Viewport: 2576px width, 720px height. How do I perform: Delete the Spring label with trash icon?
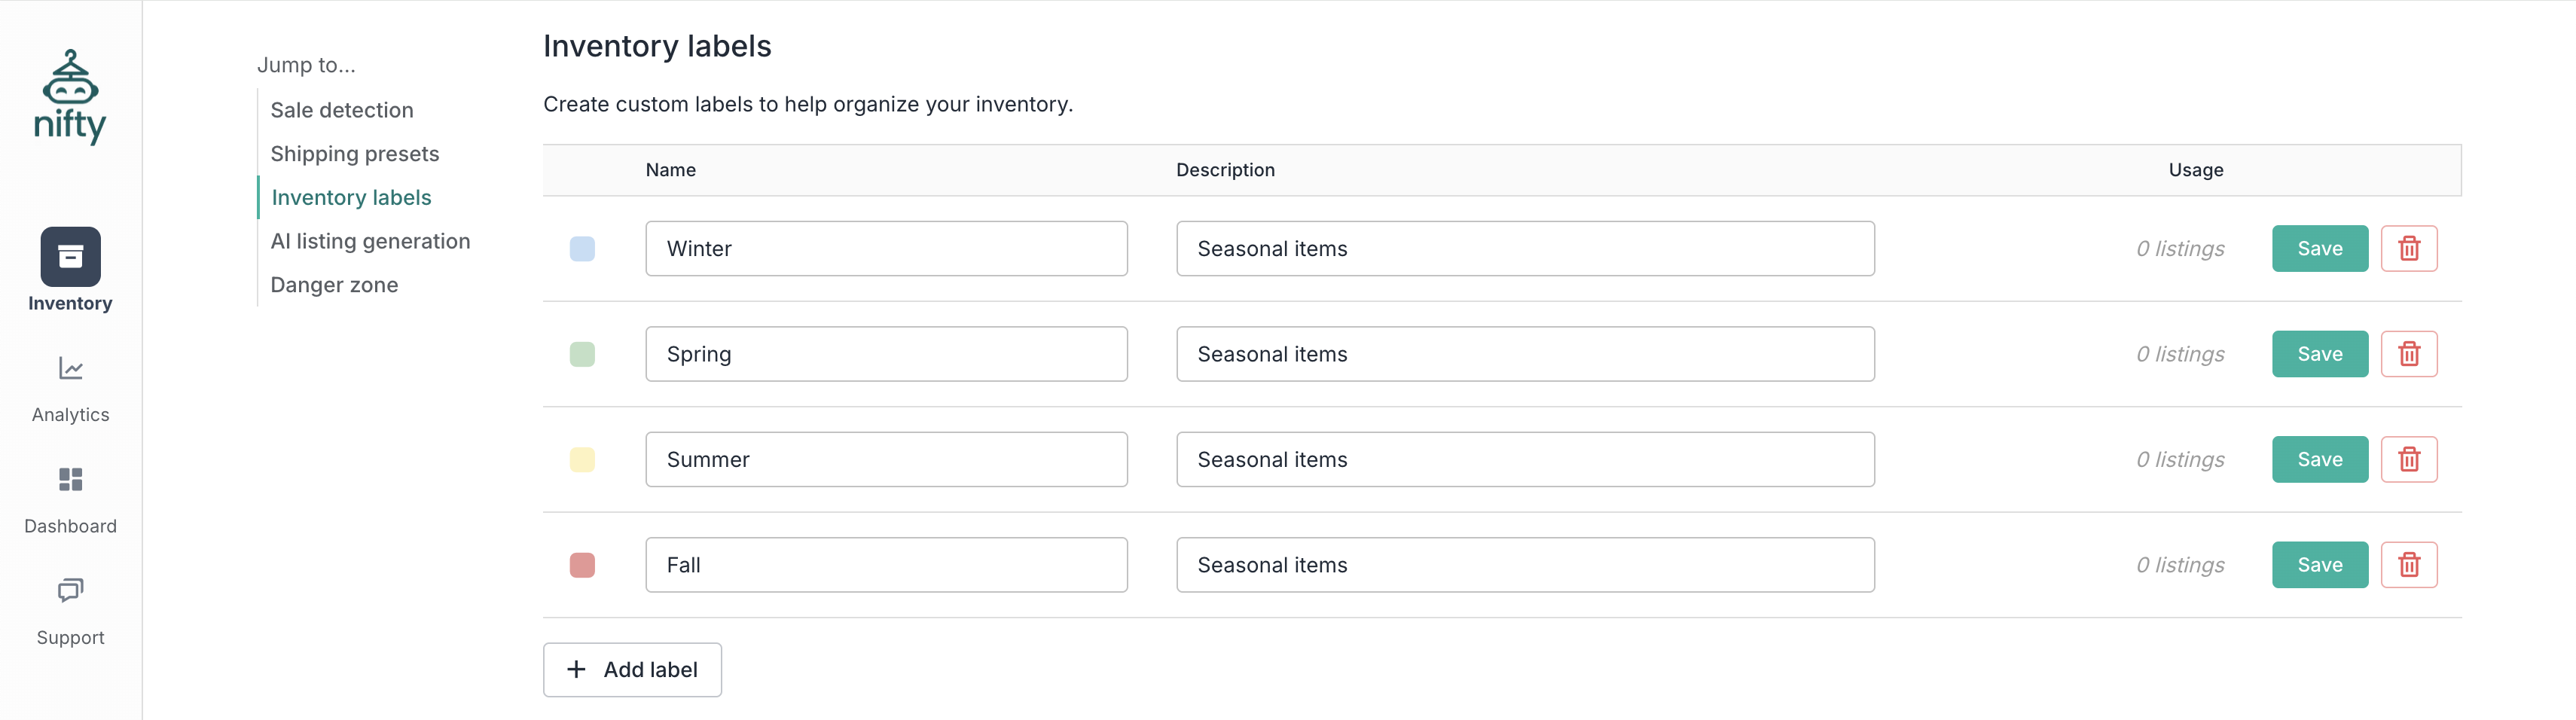point(2408,354)
